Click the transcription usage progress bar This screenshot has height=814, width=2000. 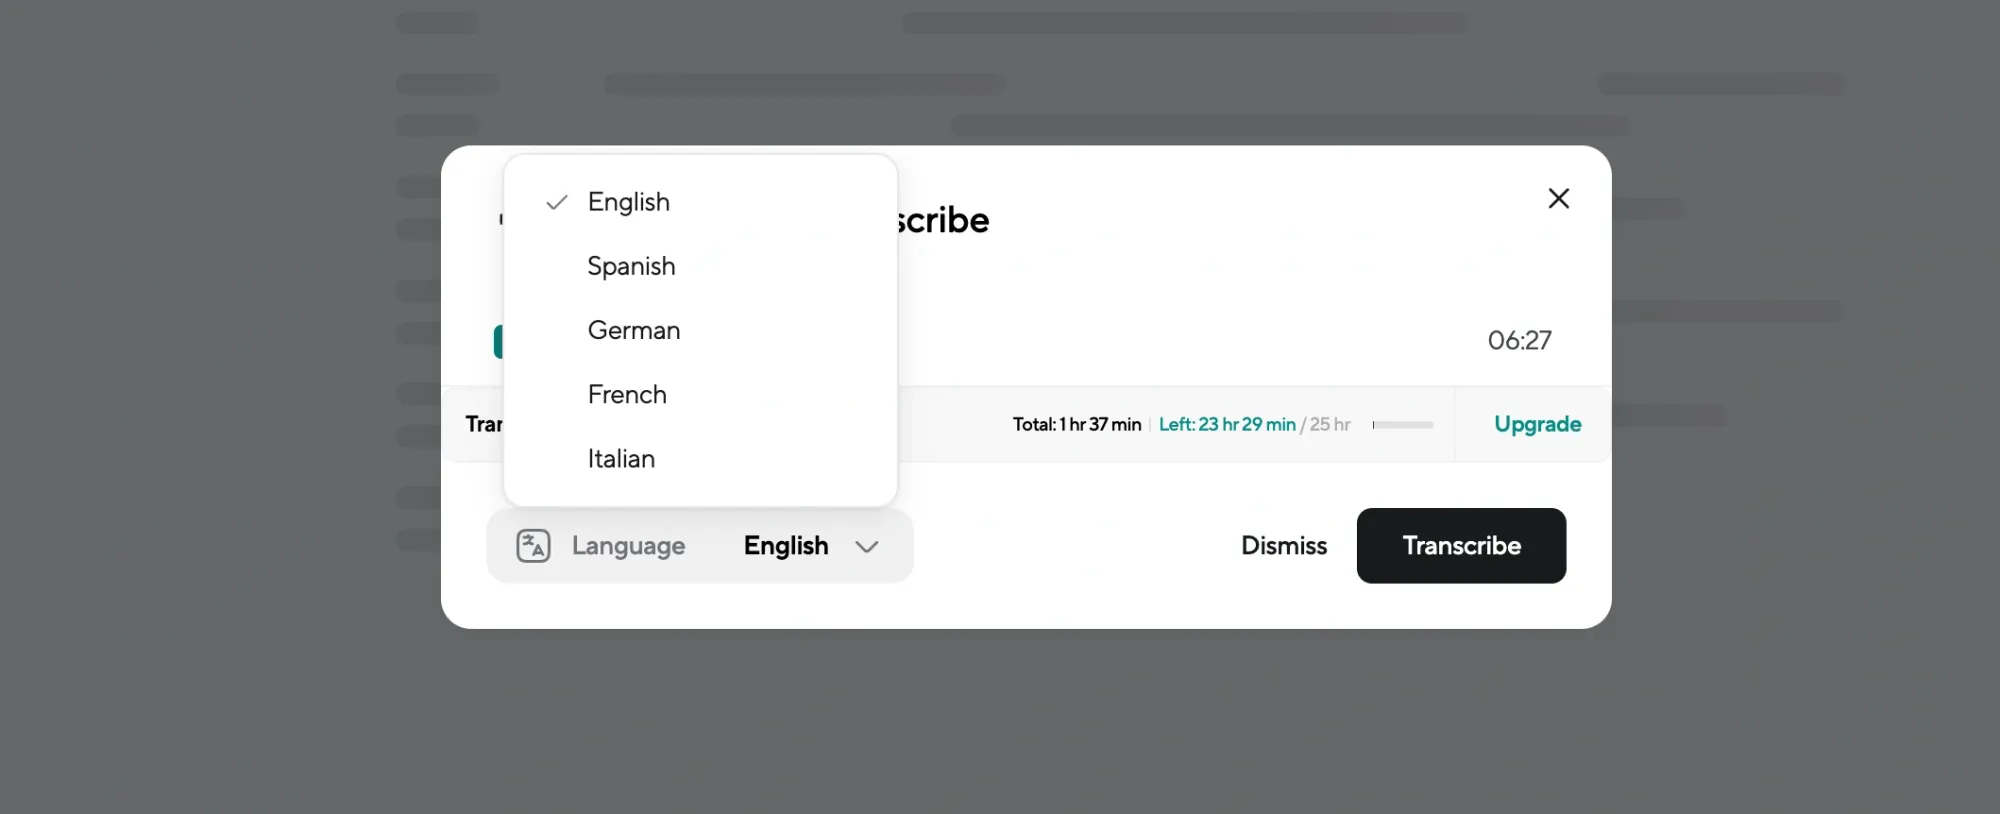[x=1403, y=425]
